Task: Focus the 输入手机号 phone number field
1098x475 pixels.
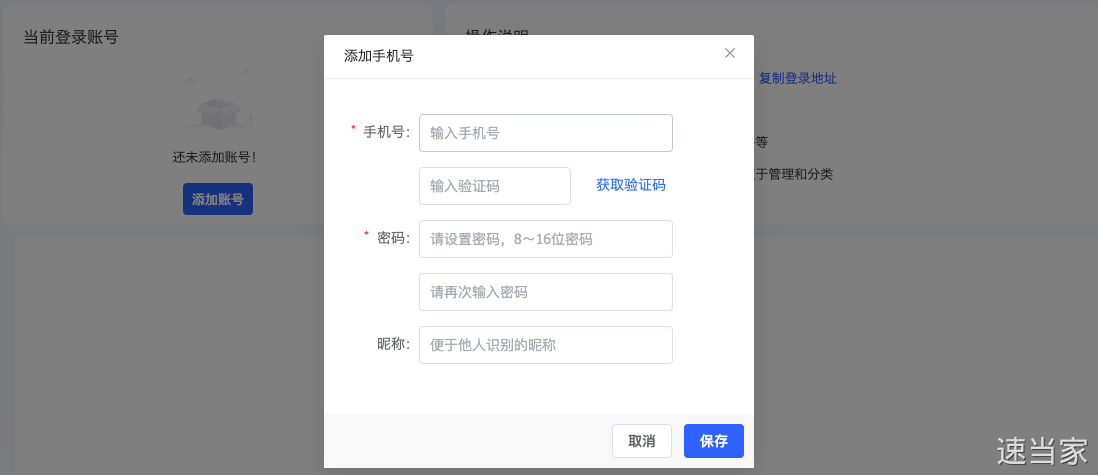Action: [545, 133]
